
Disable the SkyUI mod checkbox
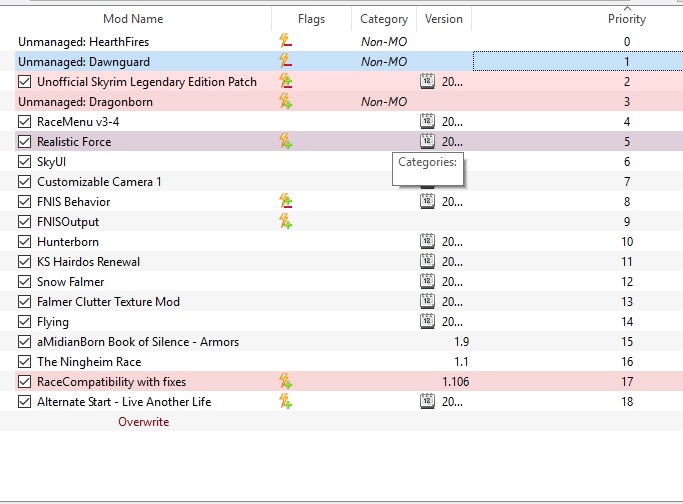point(24,162)
